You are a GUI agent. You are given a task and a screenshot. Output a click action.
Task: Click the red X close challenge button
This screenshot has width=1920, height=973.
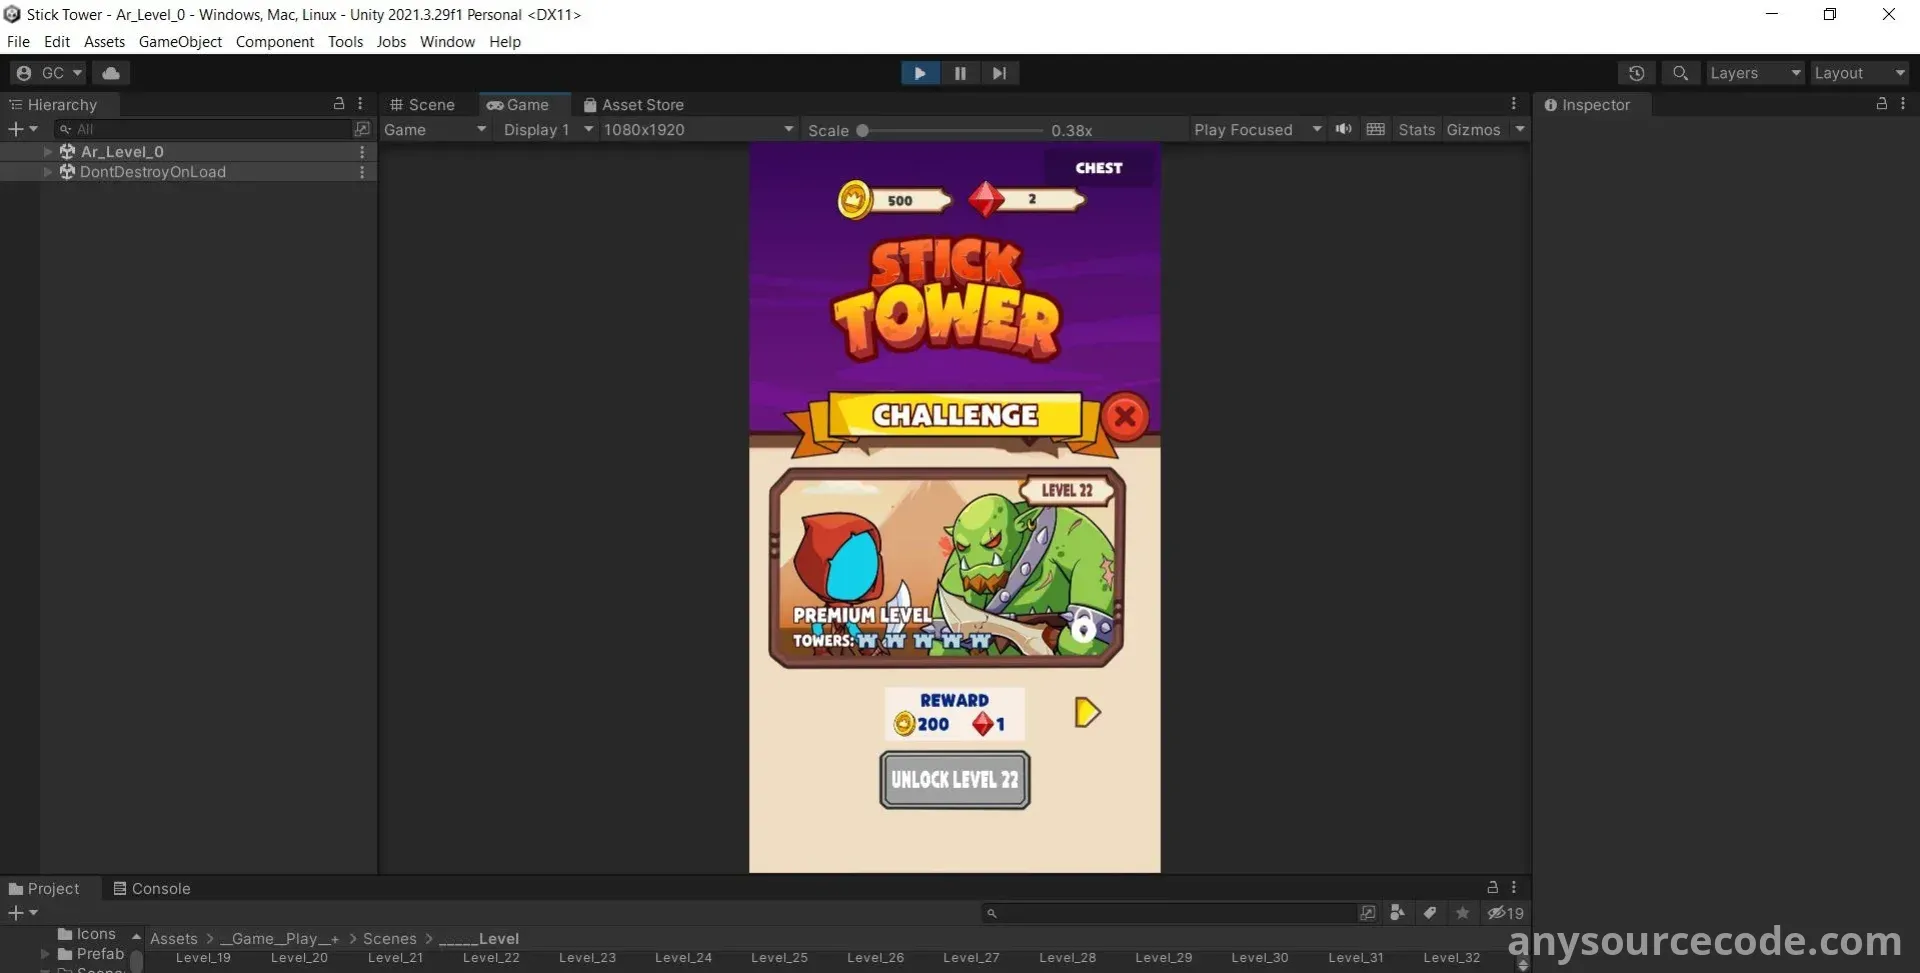1125,416
